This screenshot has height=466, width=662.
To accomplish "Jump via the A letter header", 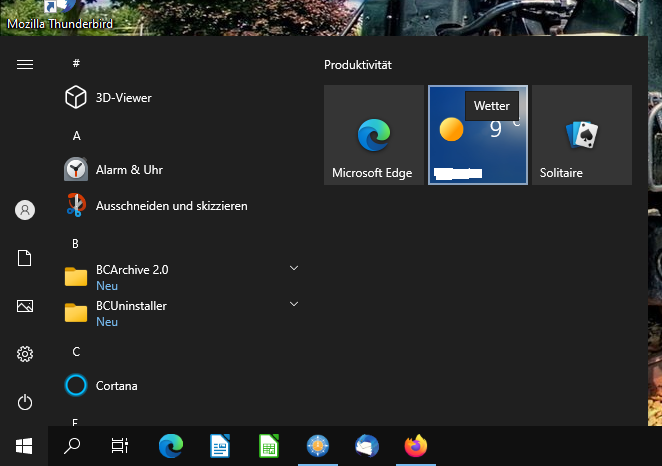I will pos(76,135).
